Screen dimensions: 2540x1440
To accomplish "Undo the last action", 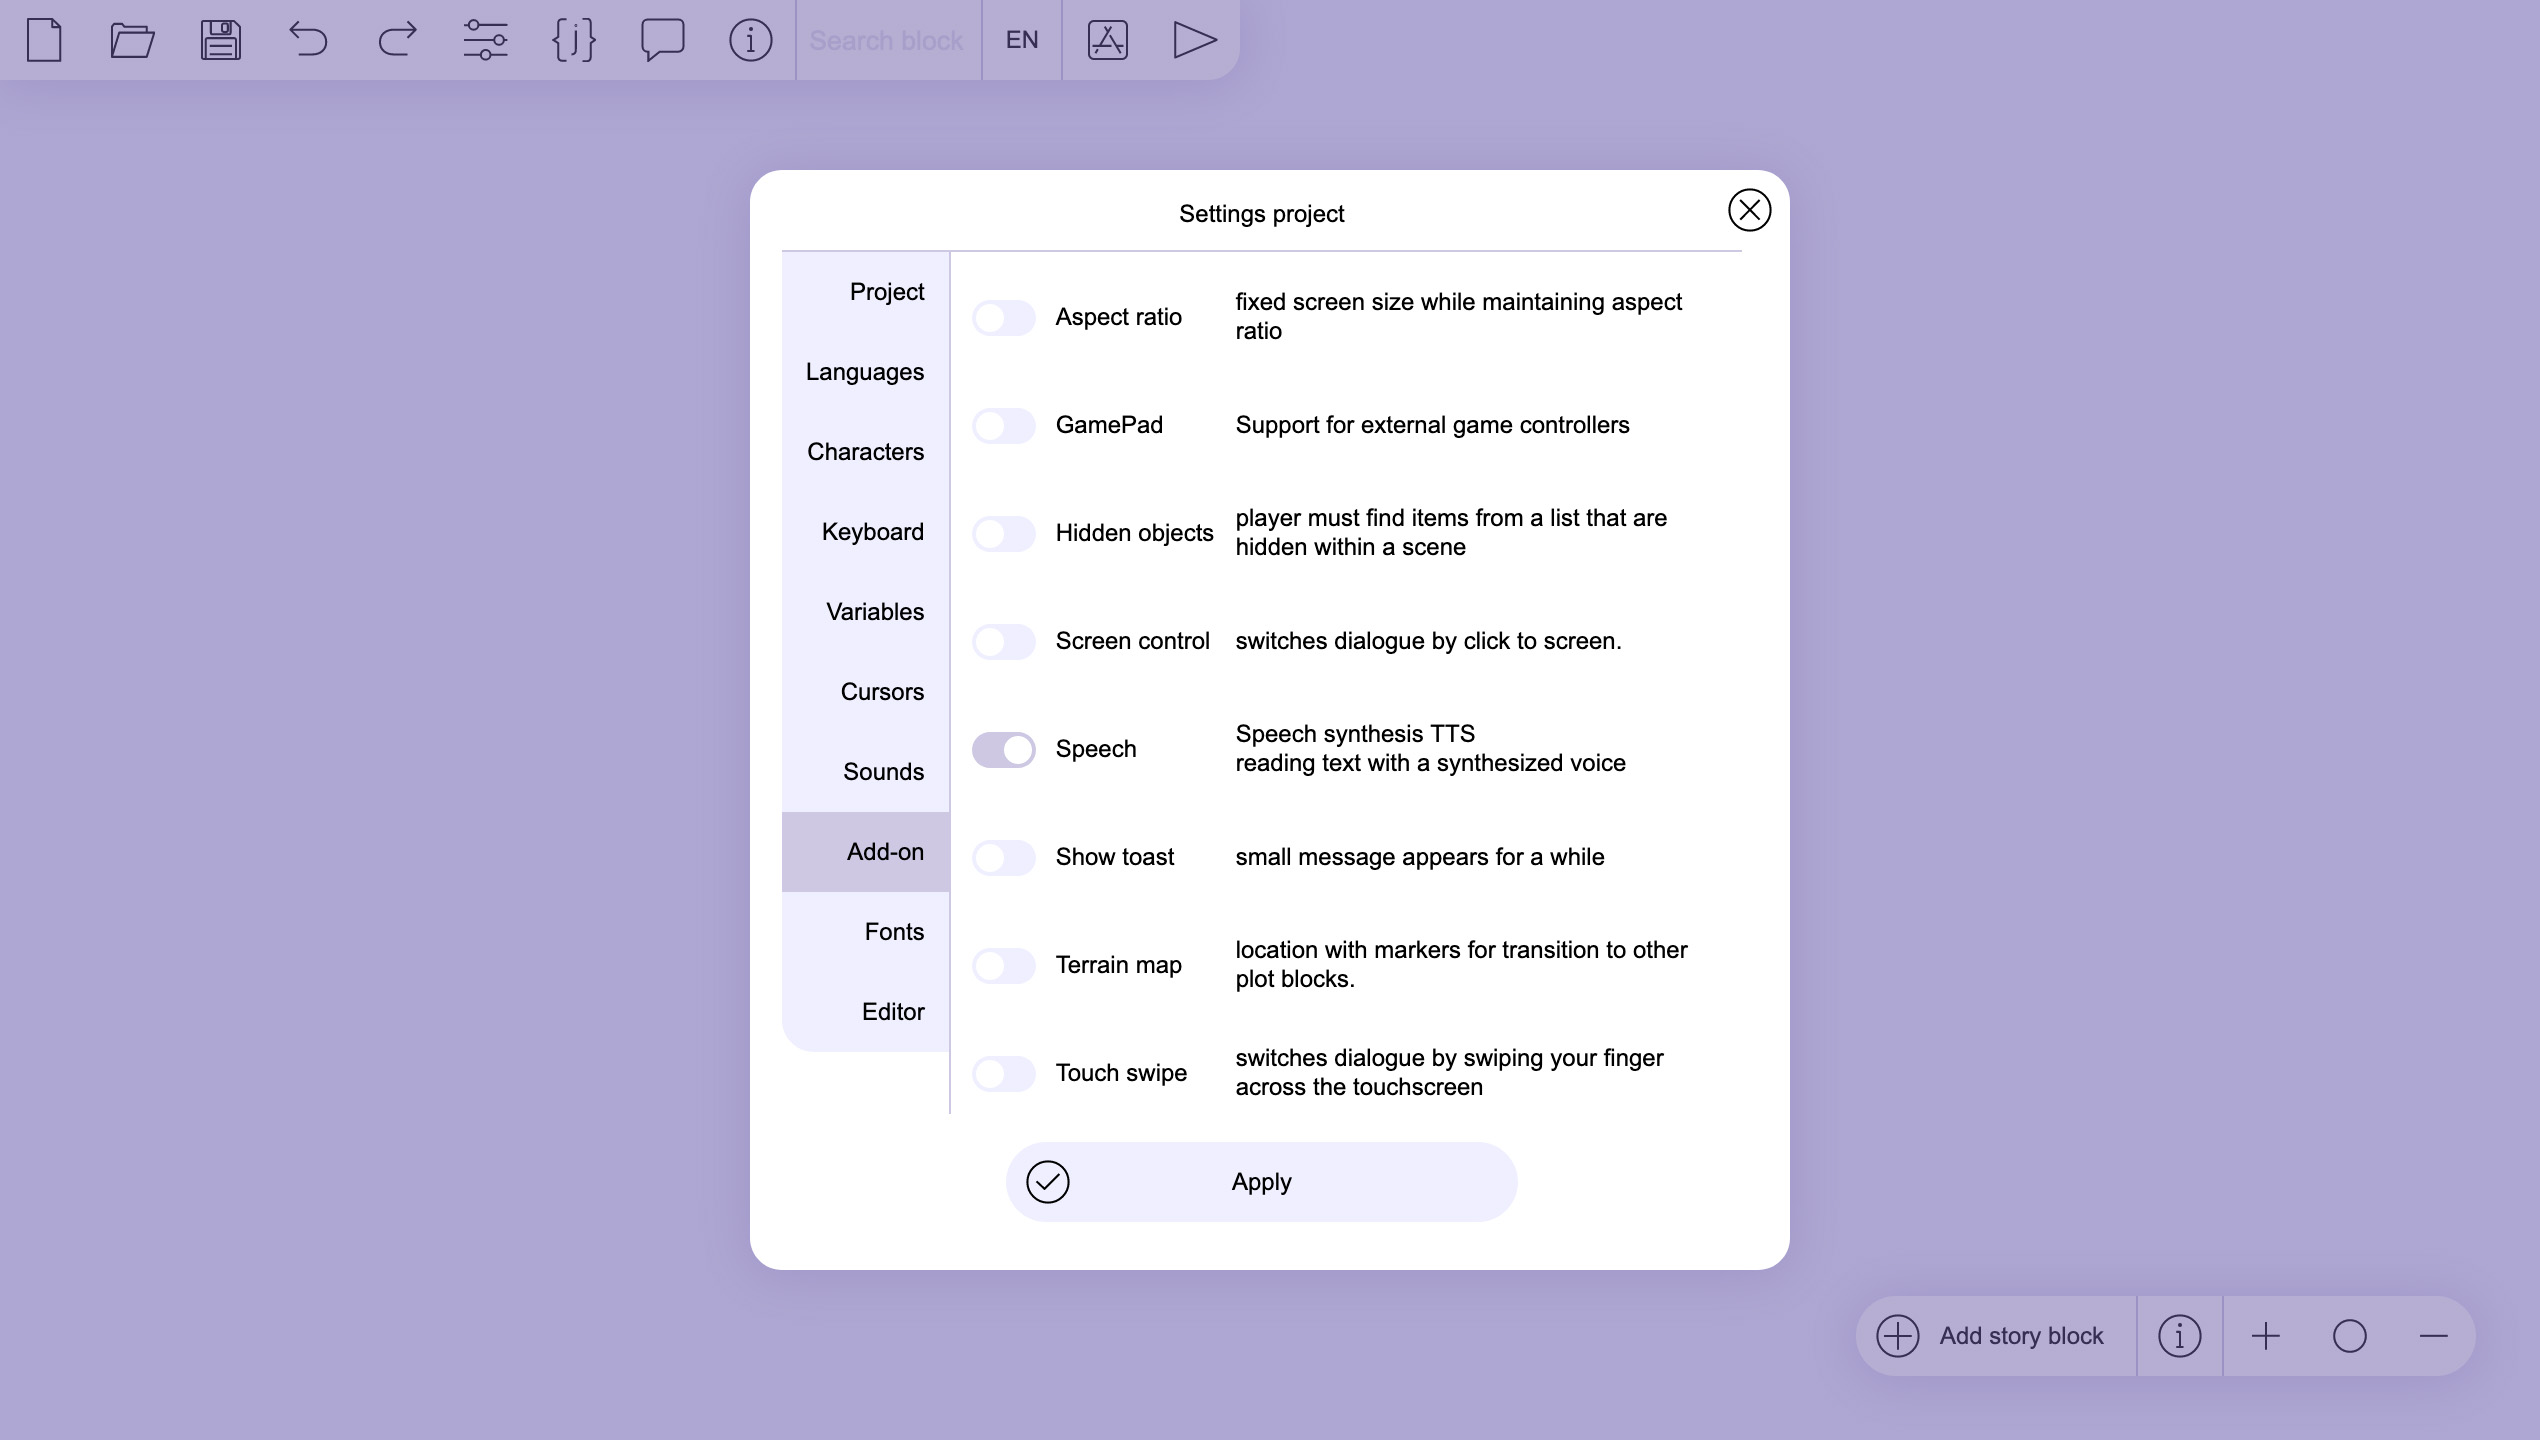I will click(308, 40).
